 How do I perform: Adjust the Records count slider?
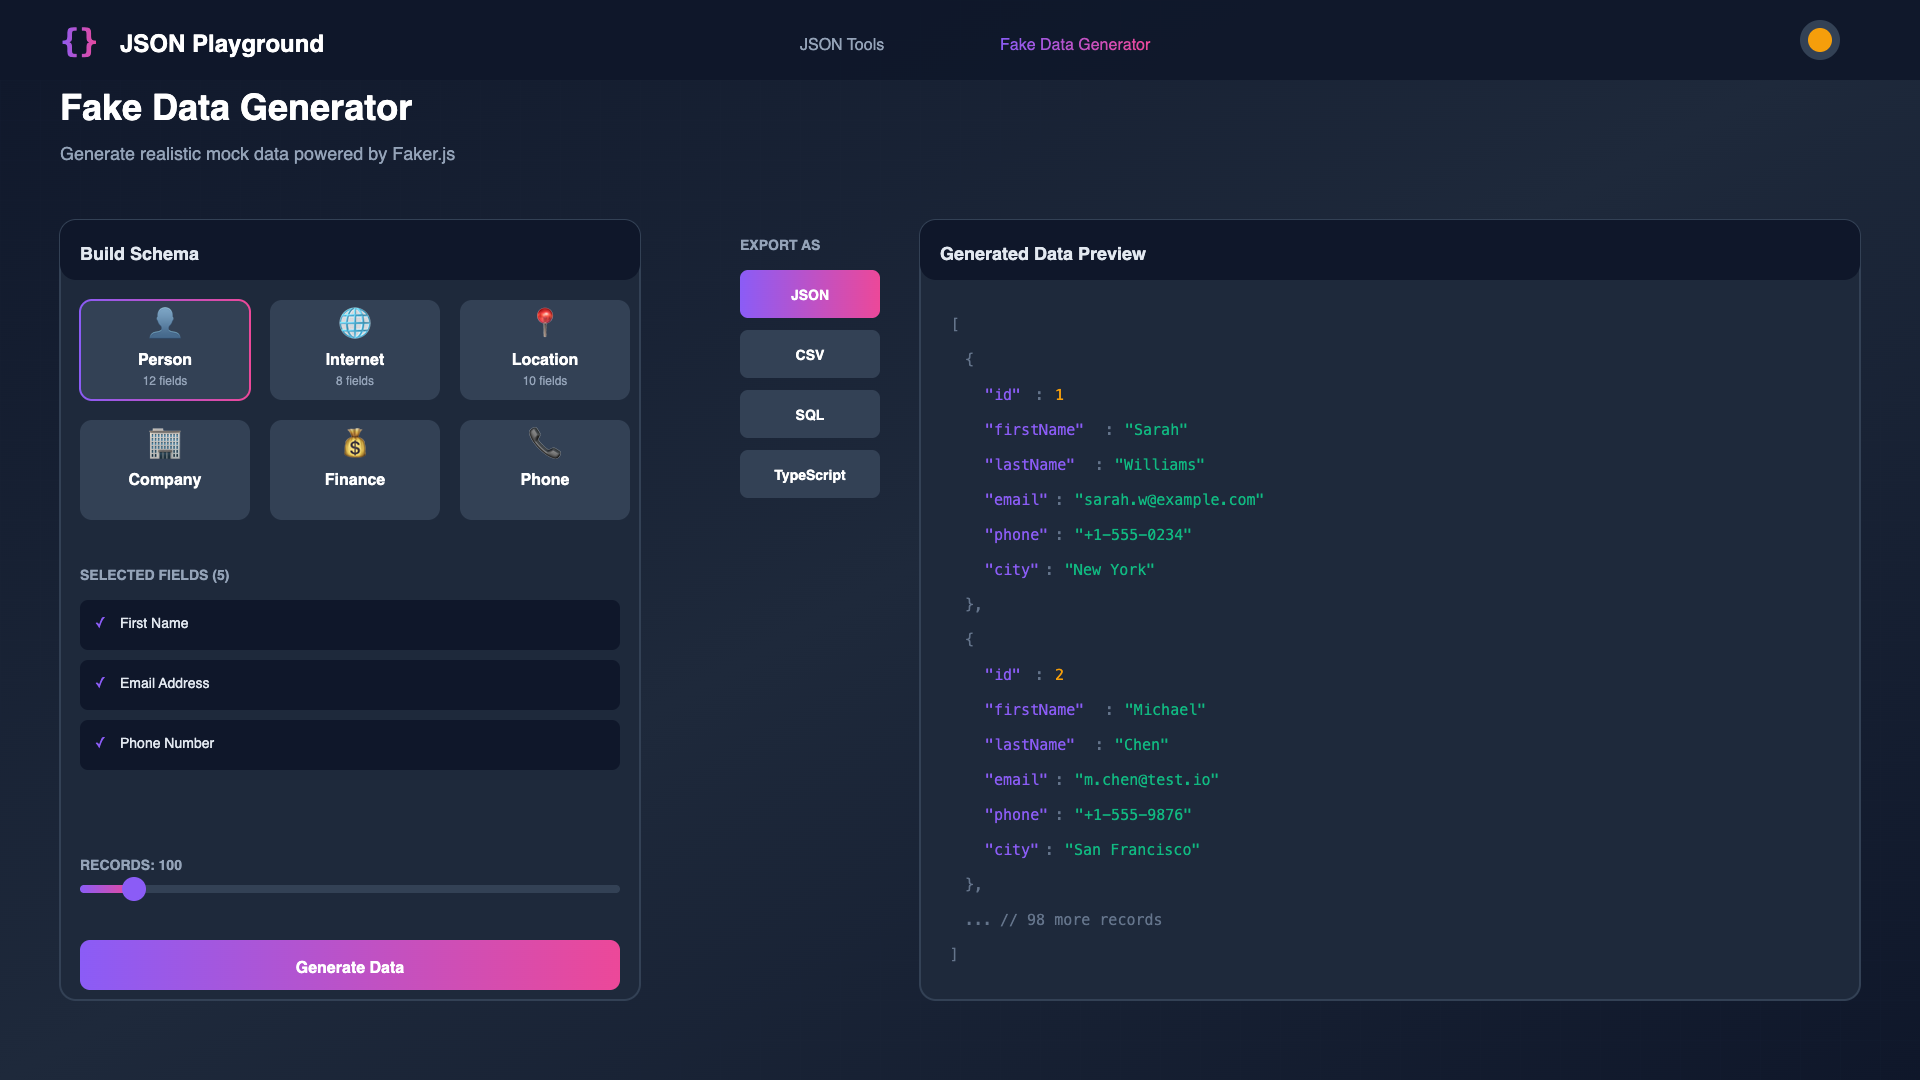click(x=133, y=889)
